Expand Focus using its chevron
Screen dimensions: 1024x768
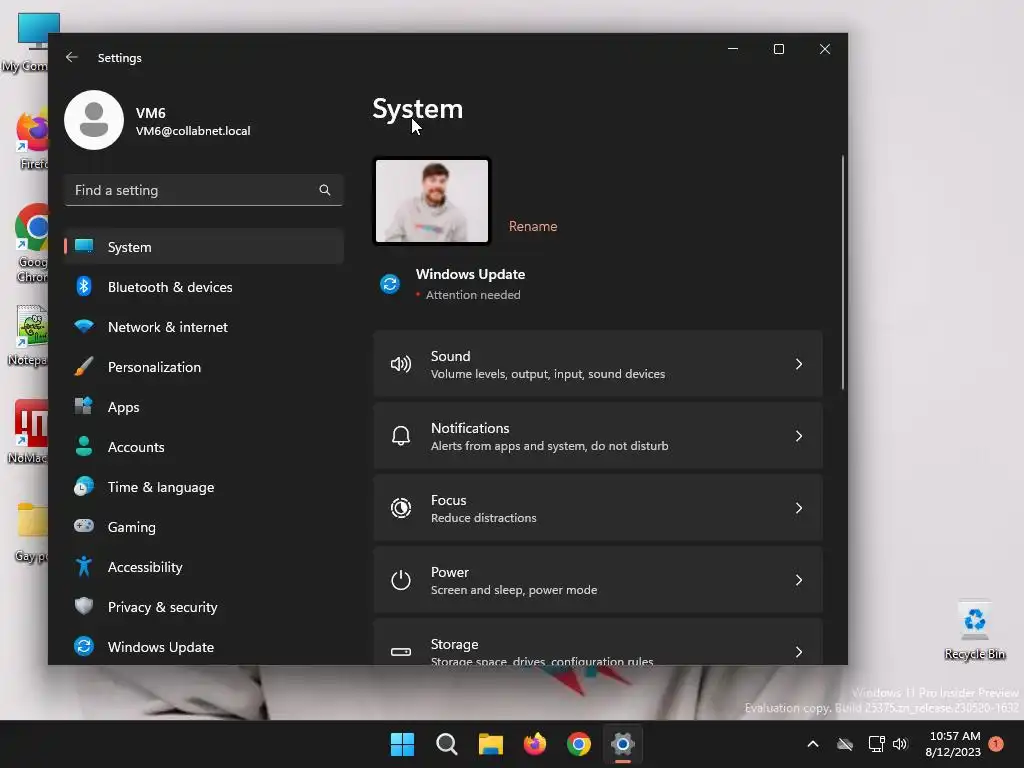coord(798,508)
